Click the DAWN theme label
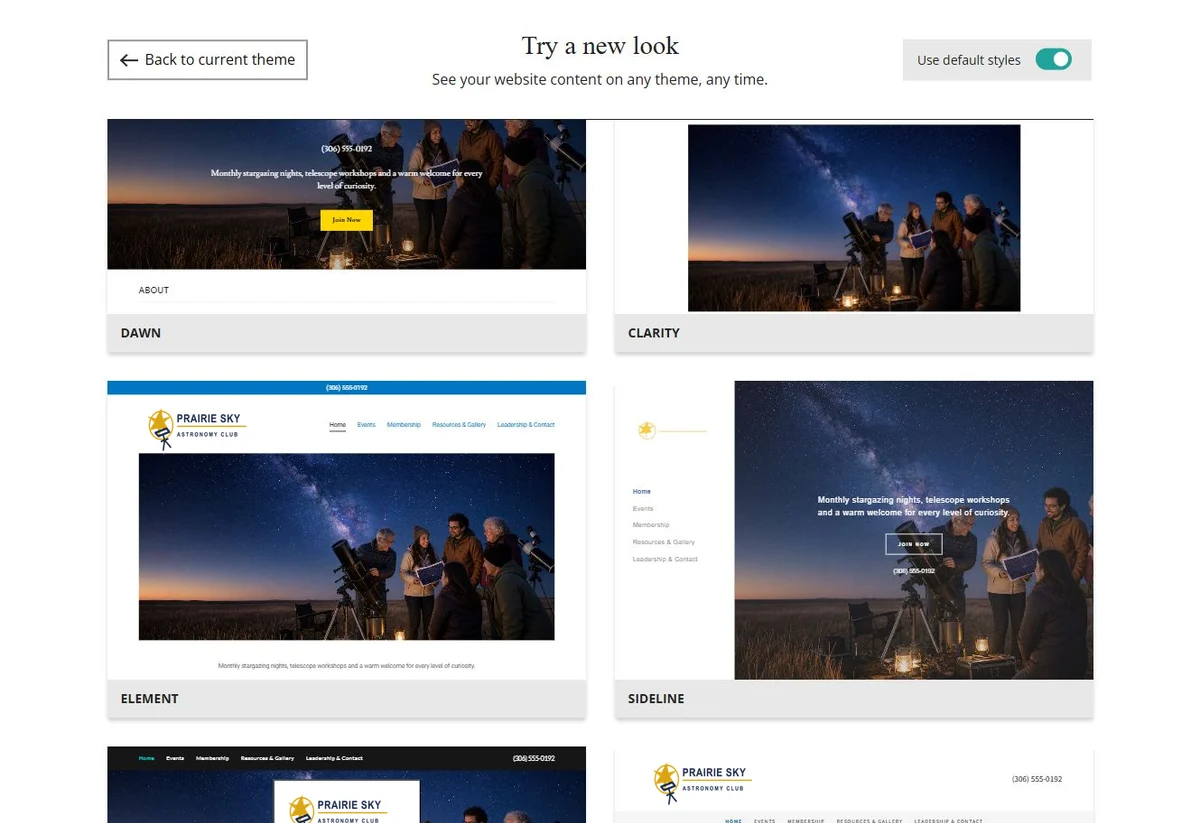1200x823 pixels. click(x=141, y=333)
